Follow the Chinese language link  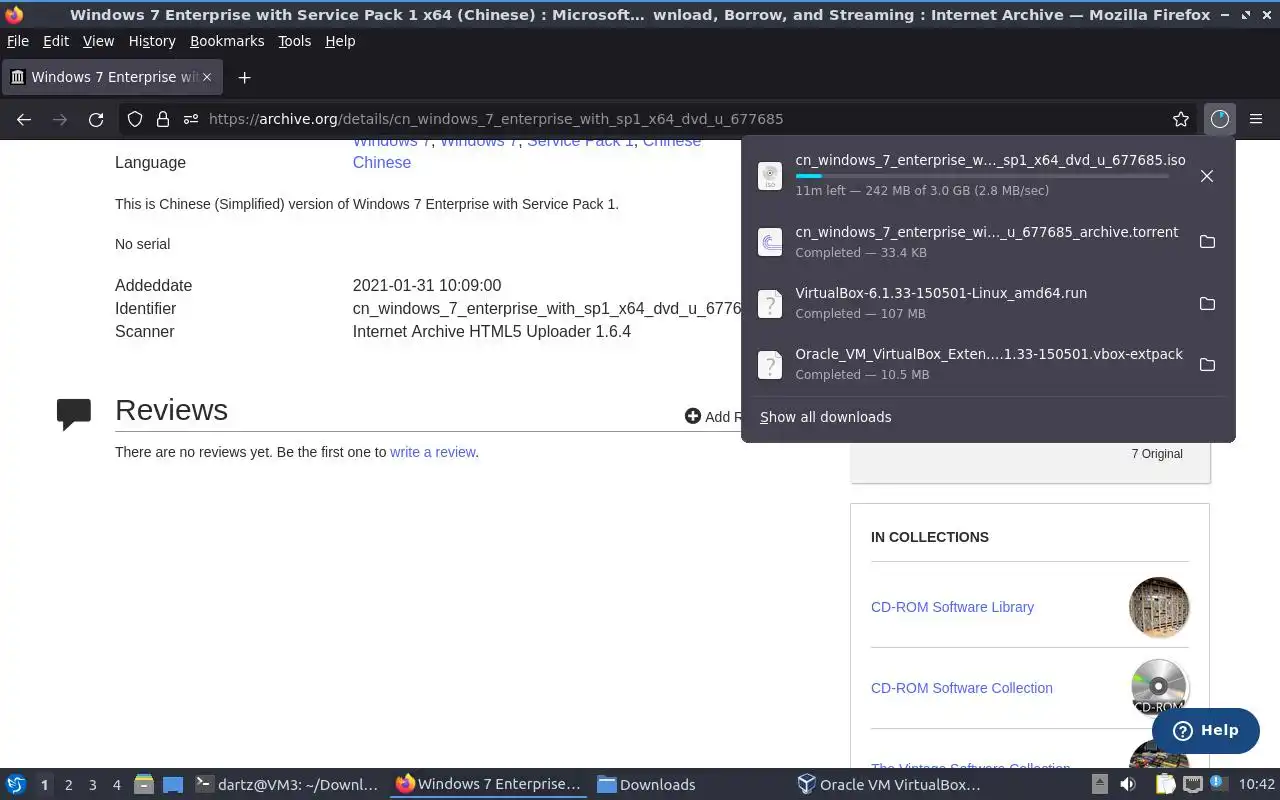tap(381, 162)
